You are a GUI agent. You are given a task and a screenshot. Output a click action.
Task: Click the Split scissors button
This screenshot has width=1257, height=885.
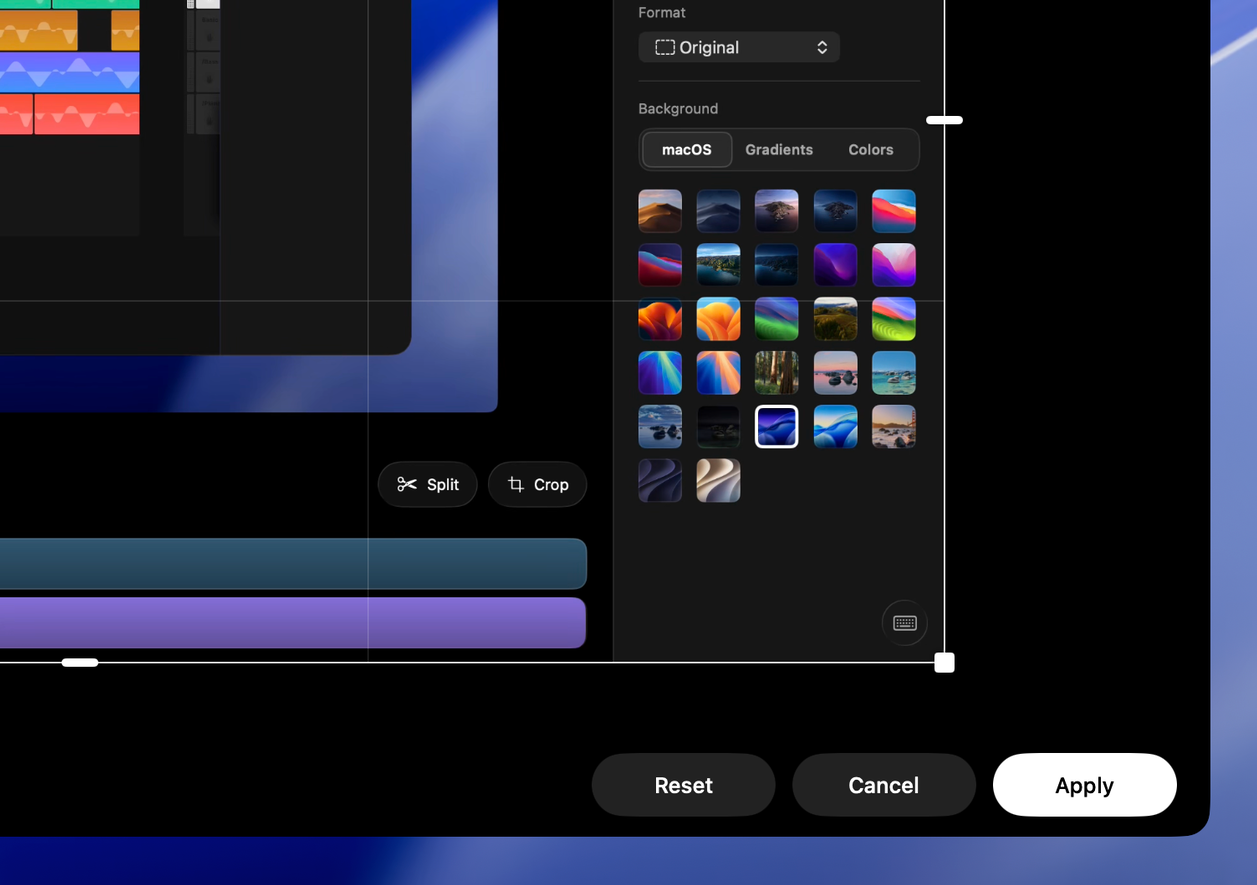point(427,484)
